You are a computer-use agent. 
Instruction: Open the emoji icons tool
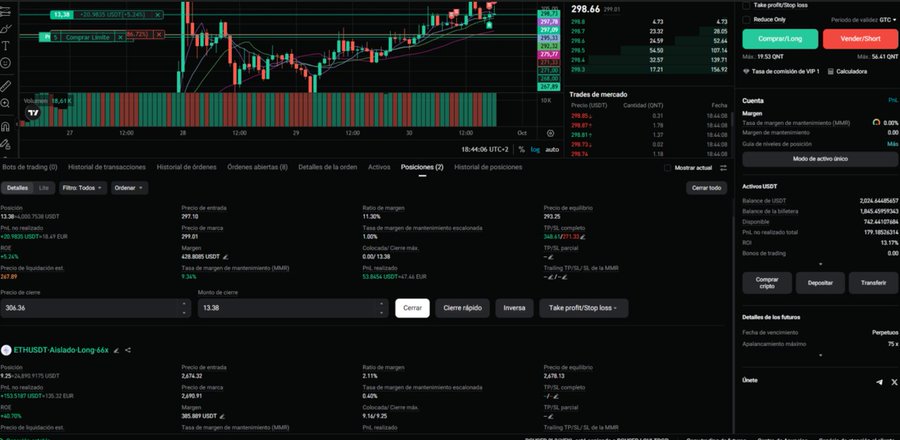[x=6, y=63]
